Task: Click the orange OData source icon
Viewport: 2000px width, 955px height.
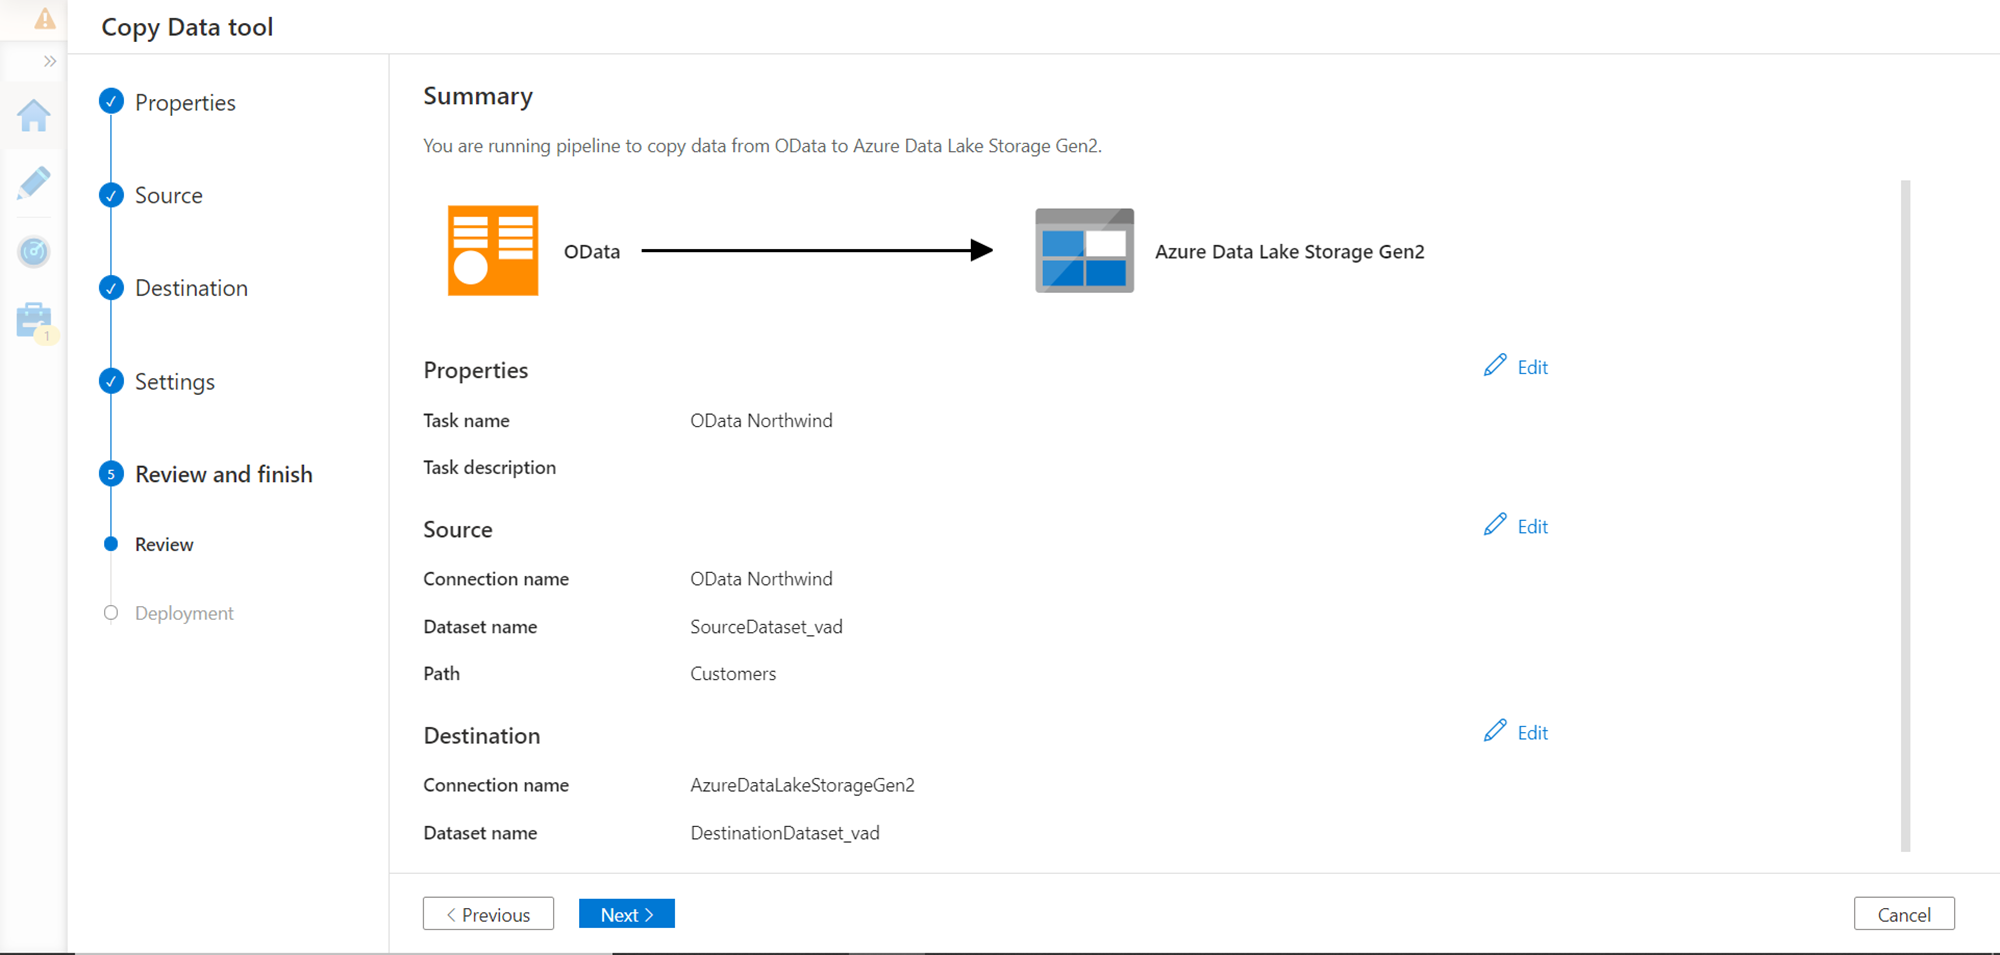Action: point(493,251)
